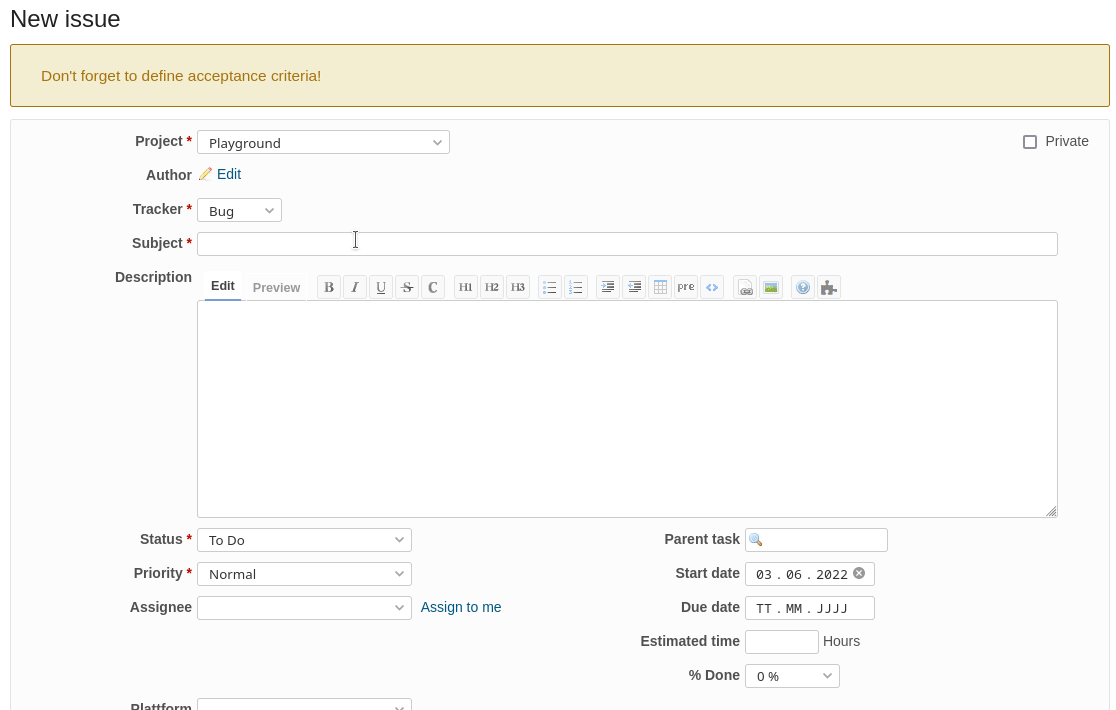
Task: Apply italic formatting to description text
Action: click(x=355, y=288)
